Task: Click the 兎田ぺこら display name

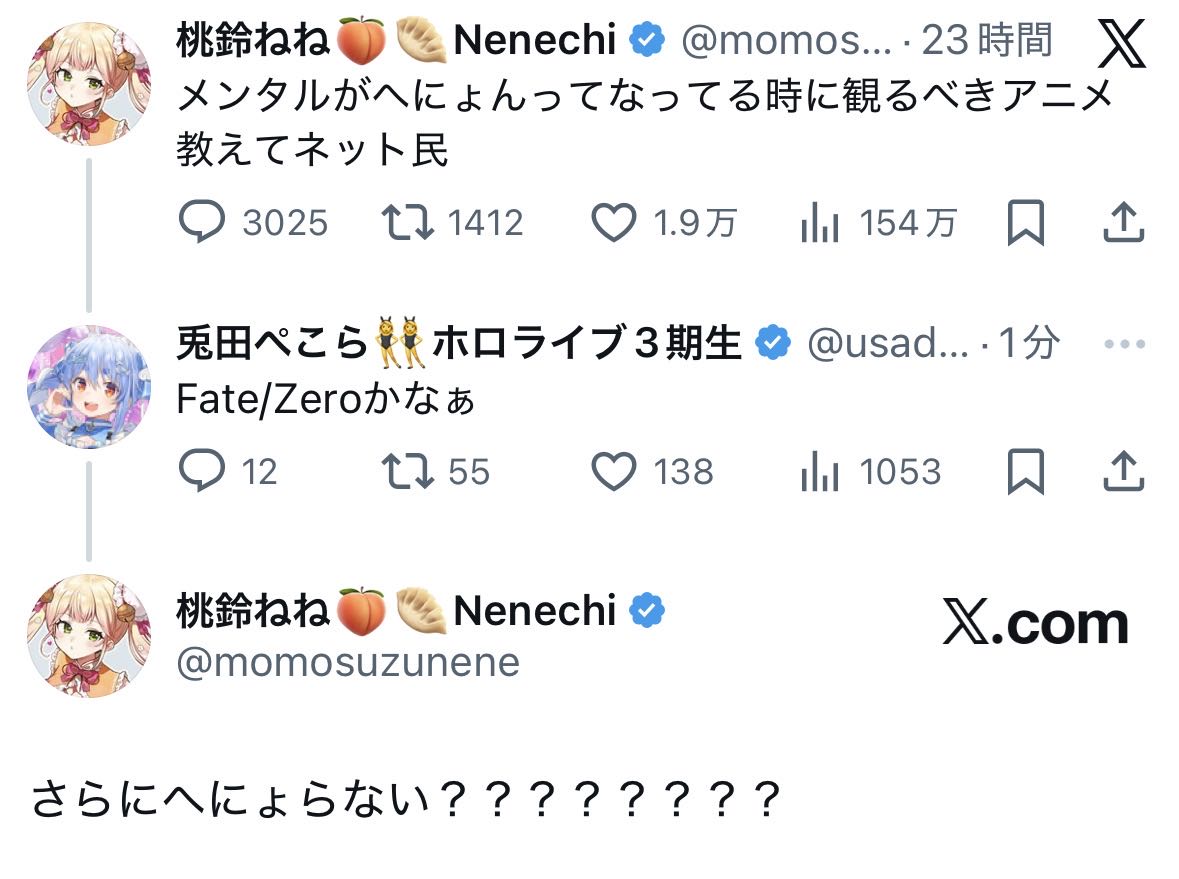Action: click(272, 343)
